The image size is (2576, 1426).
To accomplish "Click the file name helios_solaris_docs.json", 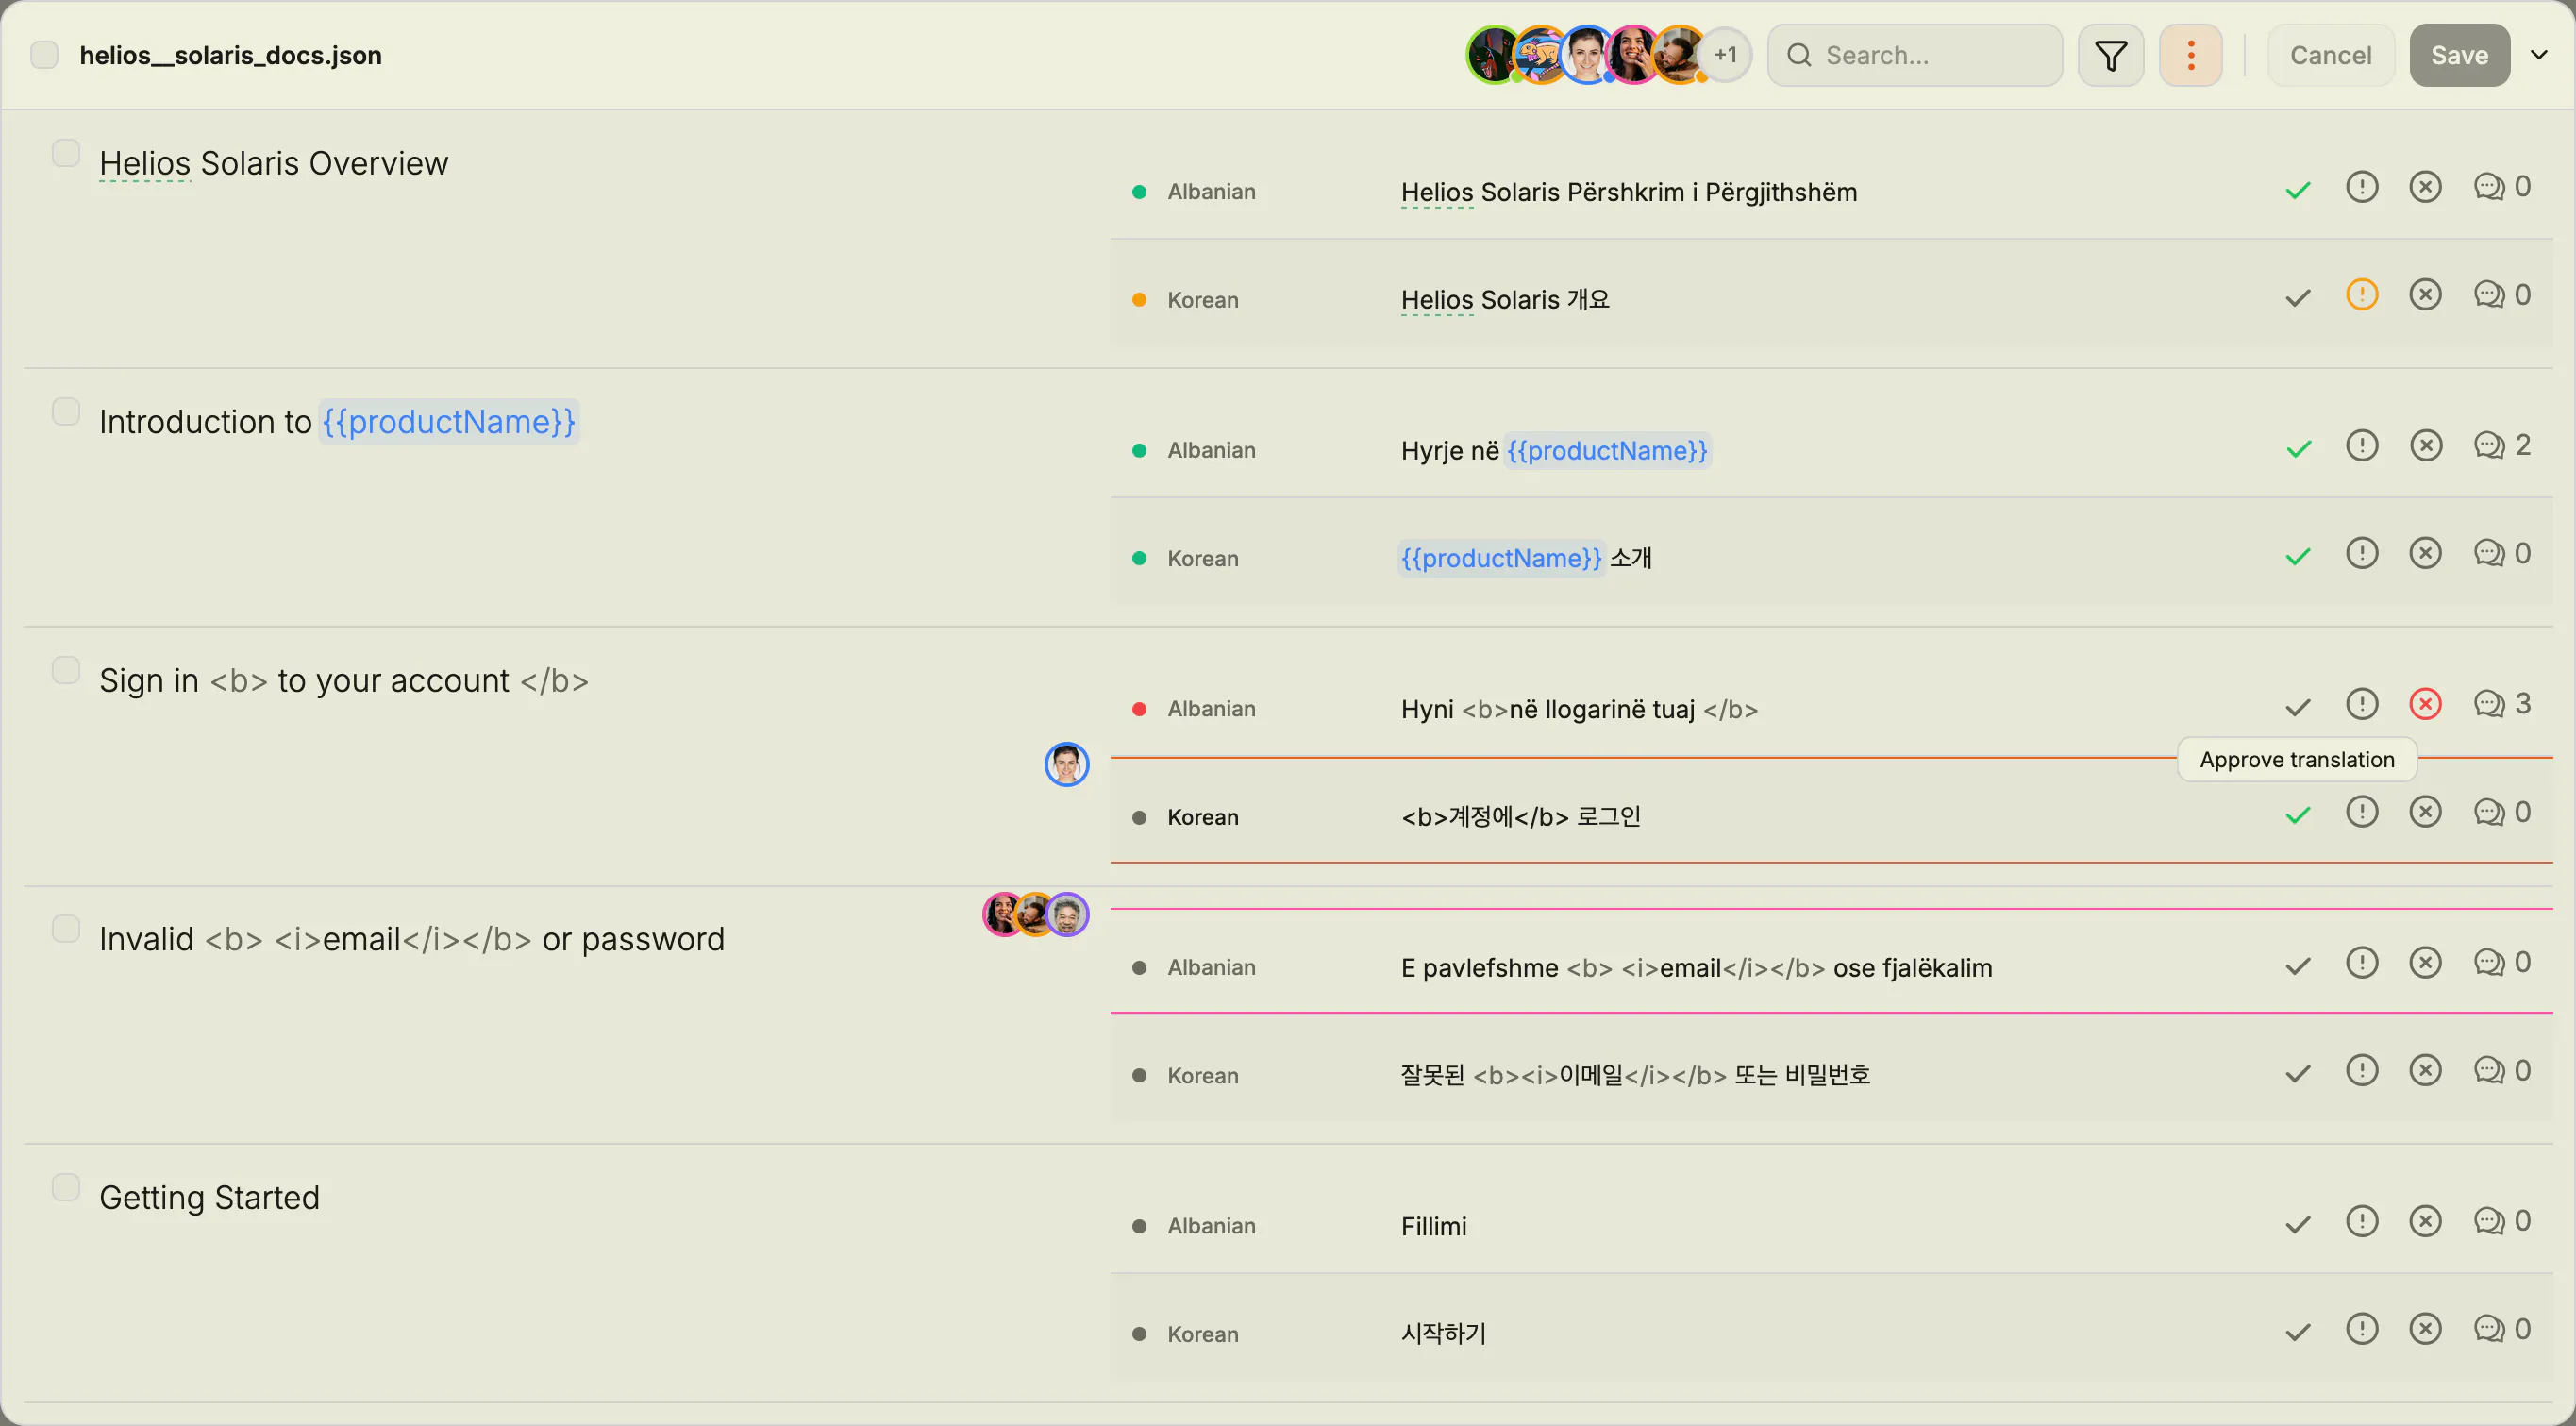I will 230,55.
